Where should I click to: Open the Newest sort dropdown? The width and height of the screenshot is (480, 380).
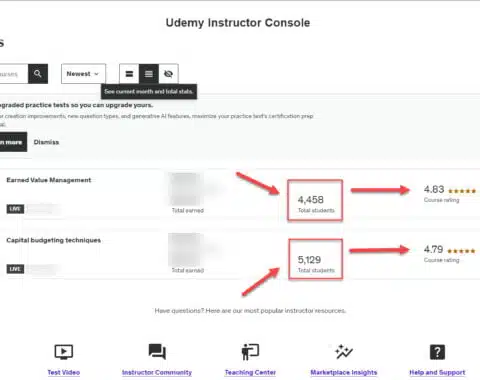tap(83, 74)
